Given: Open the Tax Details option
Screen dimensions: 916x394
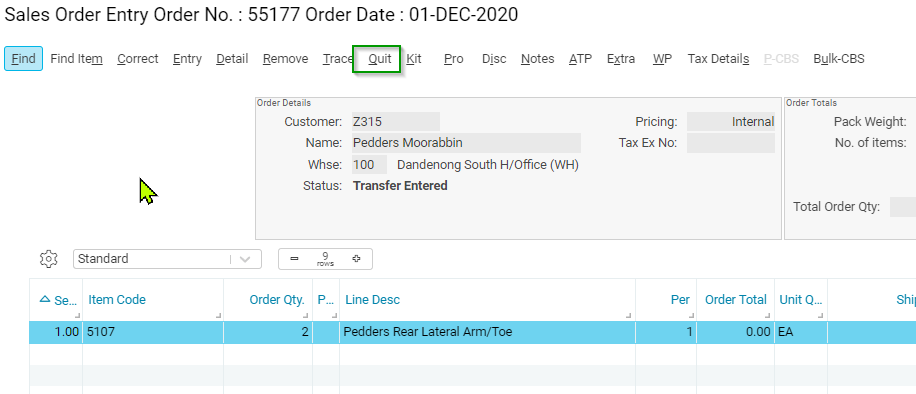Looking at the screenshot, I should coord(719,58).
